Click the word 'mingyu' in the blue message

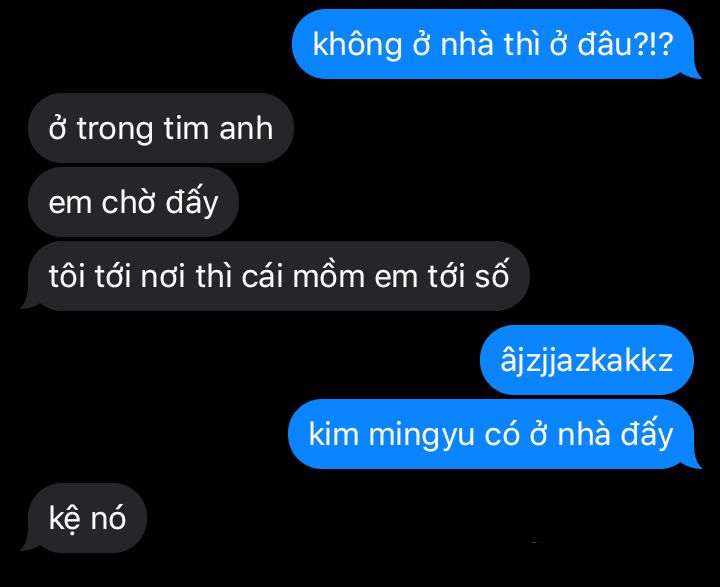pos(422,435)
